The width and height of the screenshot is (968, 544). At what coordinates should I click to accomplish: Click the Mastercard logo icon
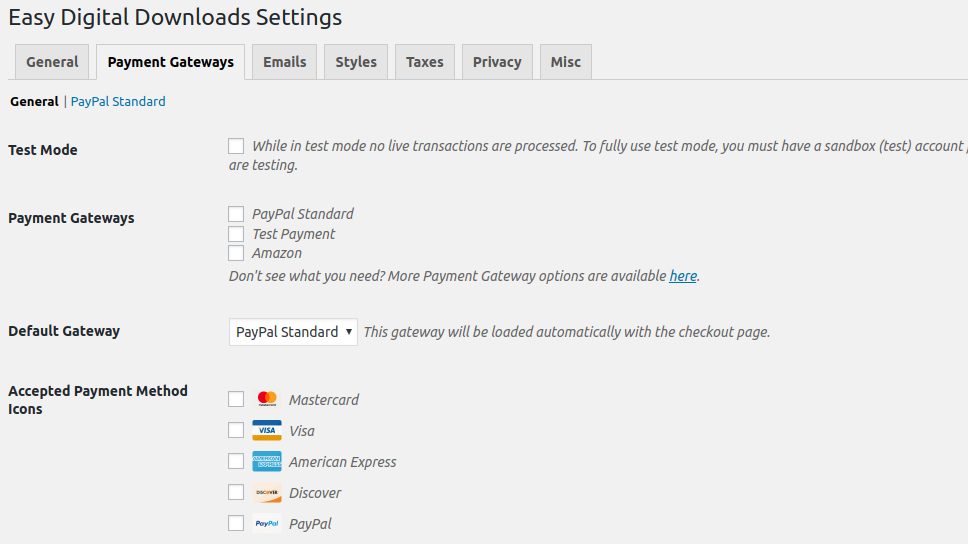pos(267,399)
